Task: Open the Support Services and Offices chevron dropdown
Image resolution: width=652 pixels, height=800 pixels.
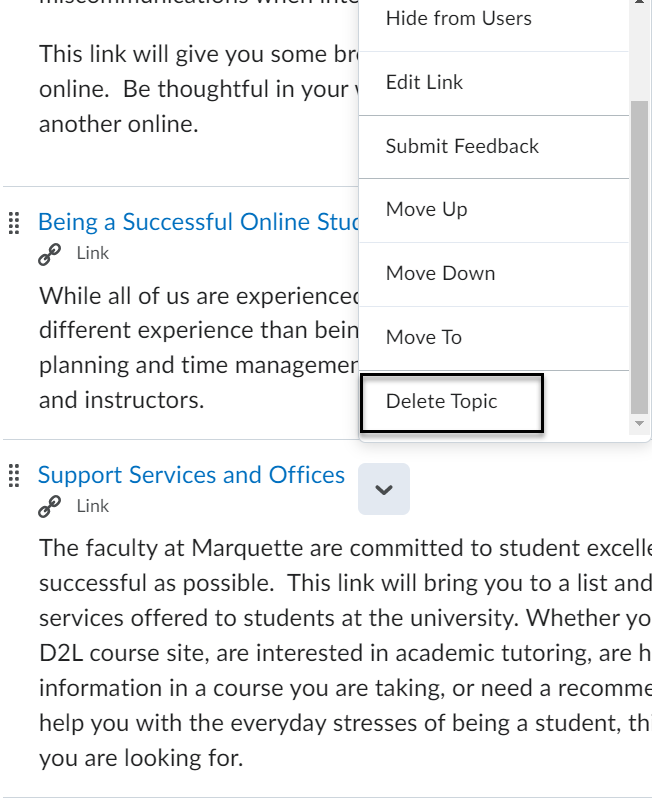Action: [384, 489]
